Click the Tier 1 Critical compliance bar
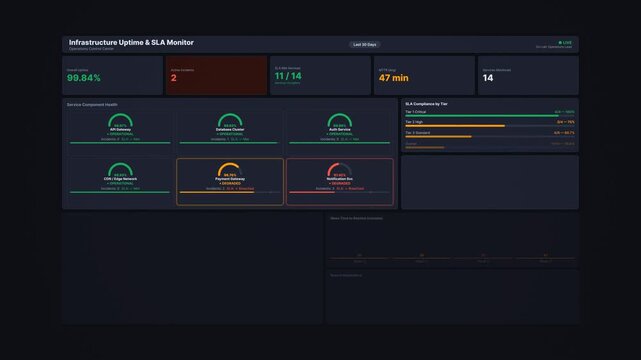The image size is (641, 360). pyautogui.click(x=490, y=116)
